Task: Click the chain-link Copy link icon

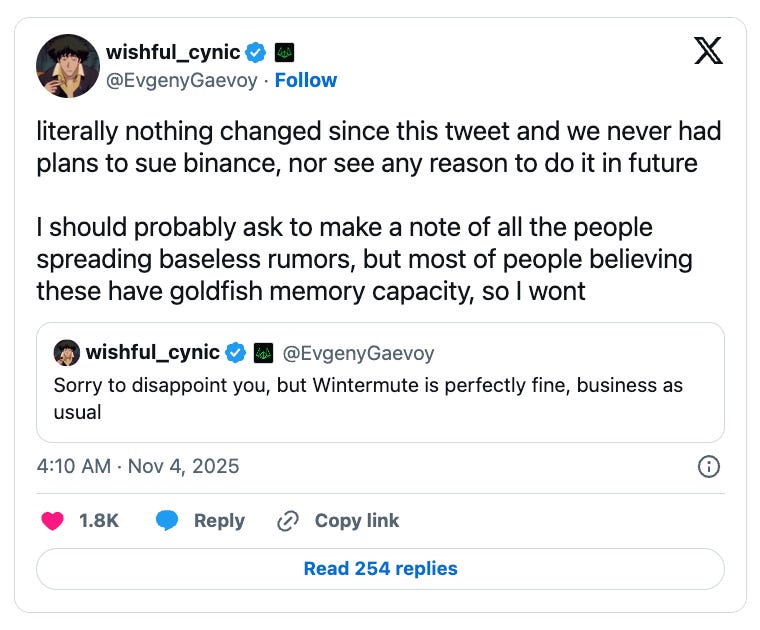Action: 289,521
